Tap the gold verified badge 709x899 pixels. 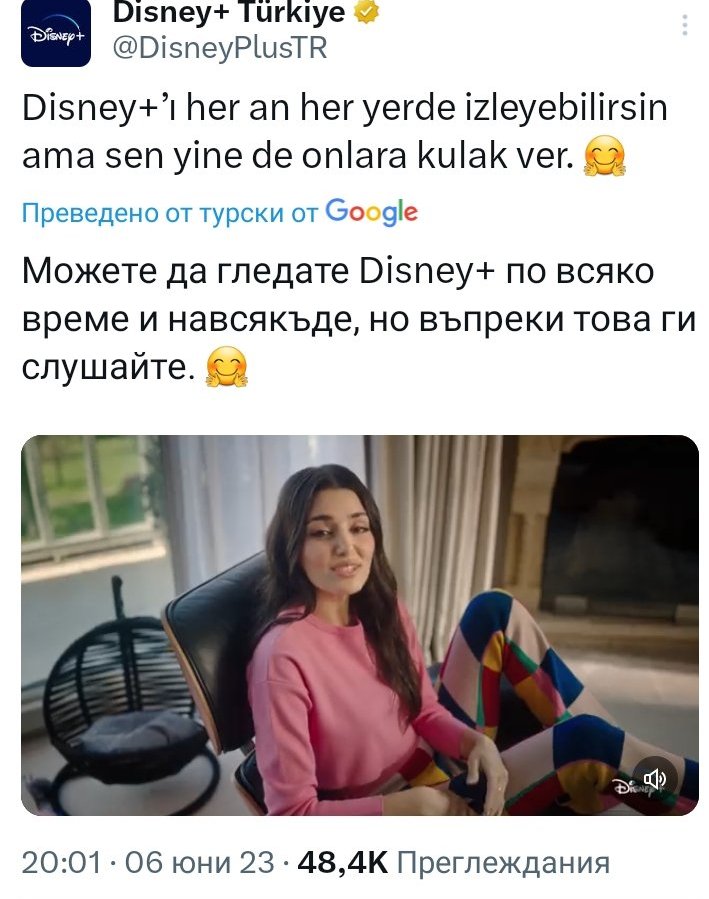point(366,11)
